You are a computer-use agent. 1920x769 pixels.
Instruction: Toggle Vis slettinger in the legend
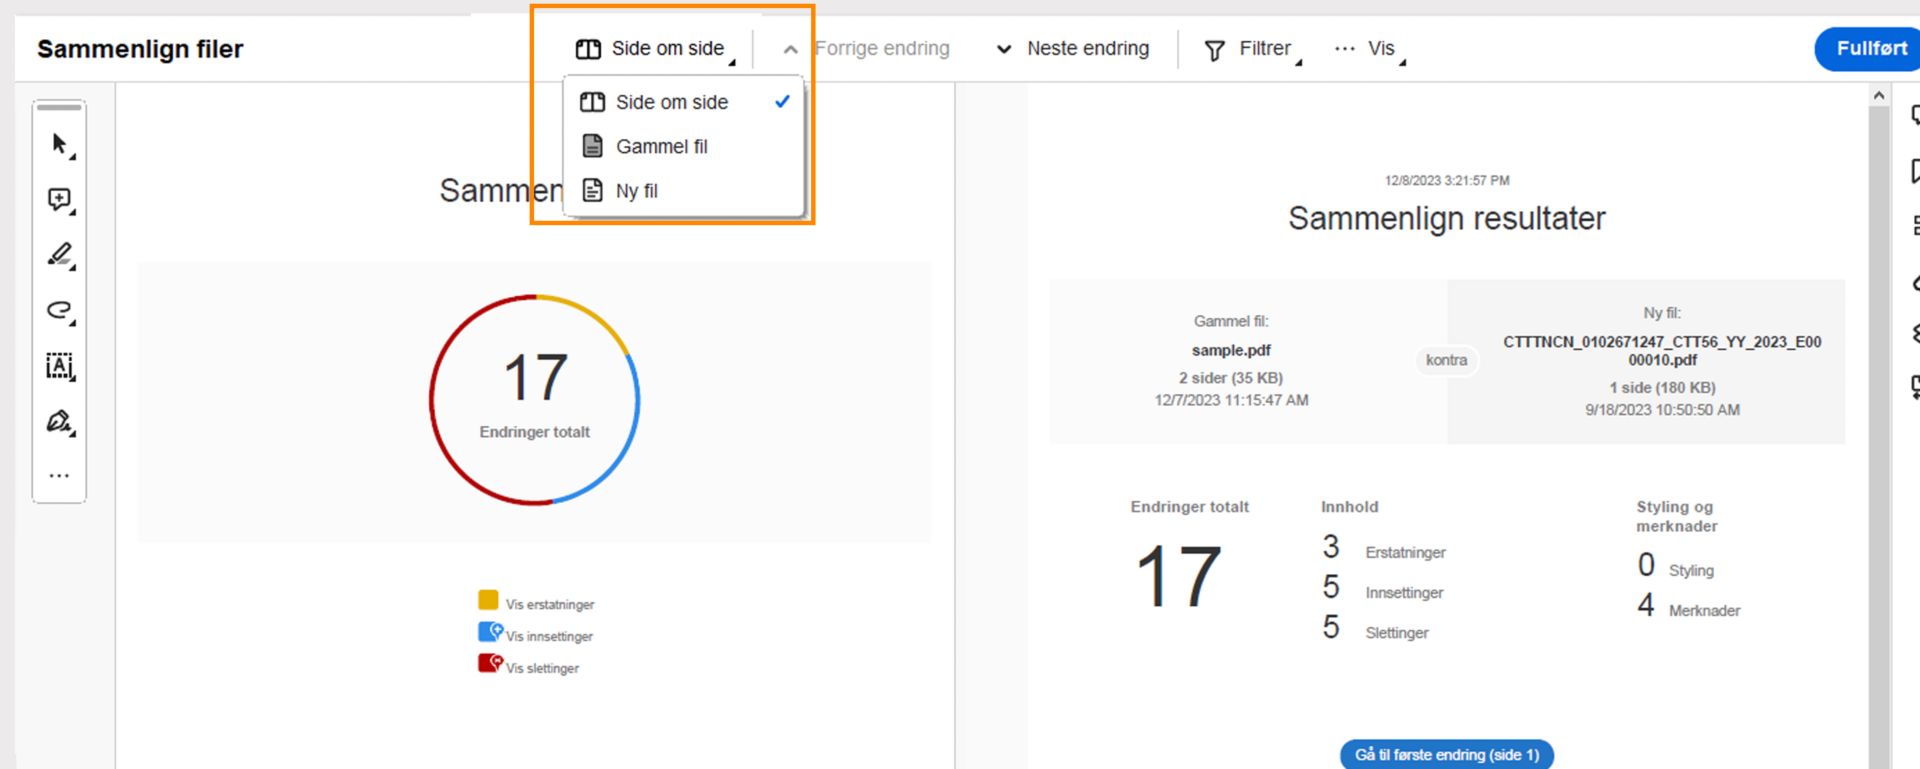coord(542,669)
